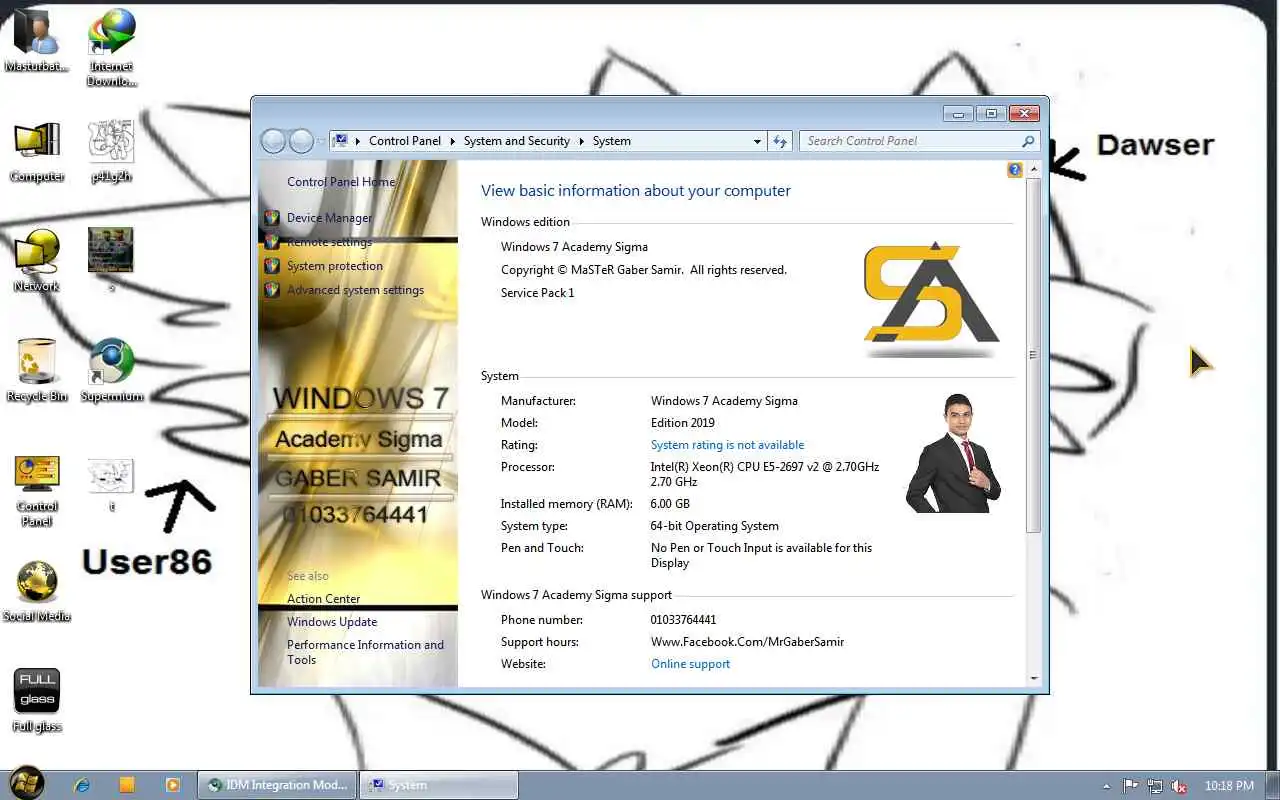This screenshot has width=1280, height=800.
Task: Click the Control Panel icon in the address bar
Action: tap(340, 141)
